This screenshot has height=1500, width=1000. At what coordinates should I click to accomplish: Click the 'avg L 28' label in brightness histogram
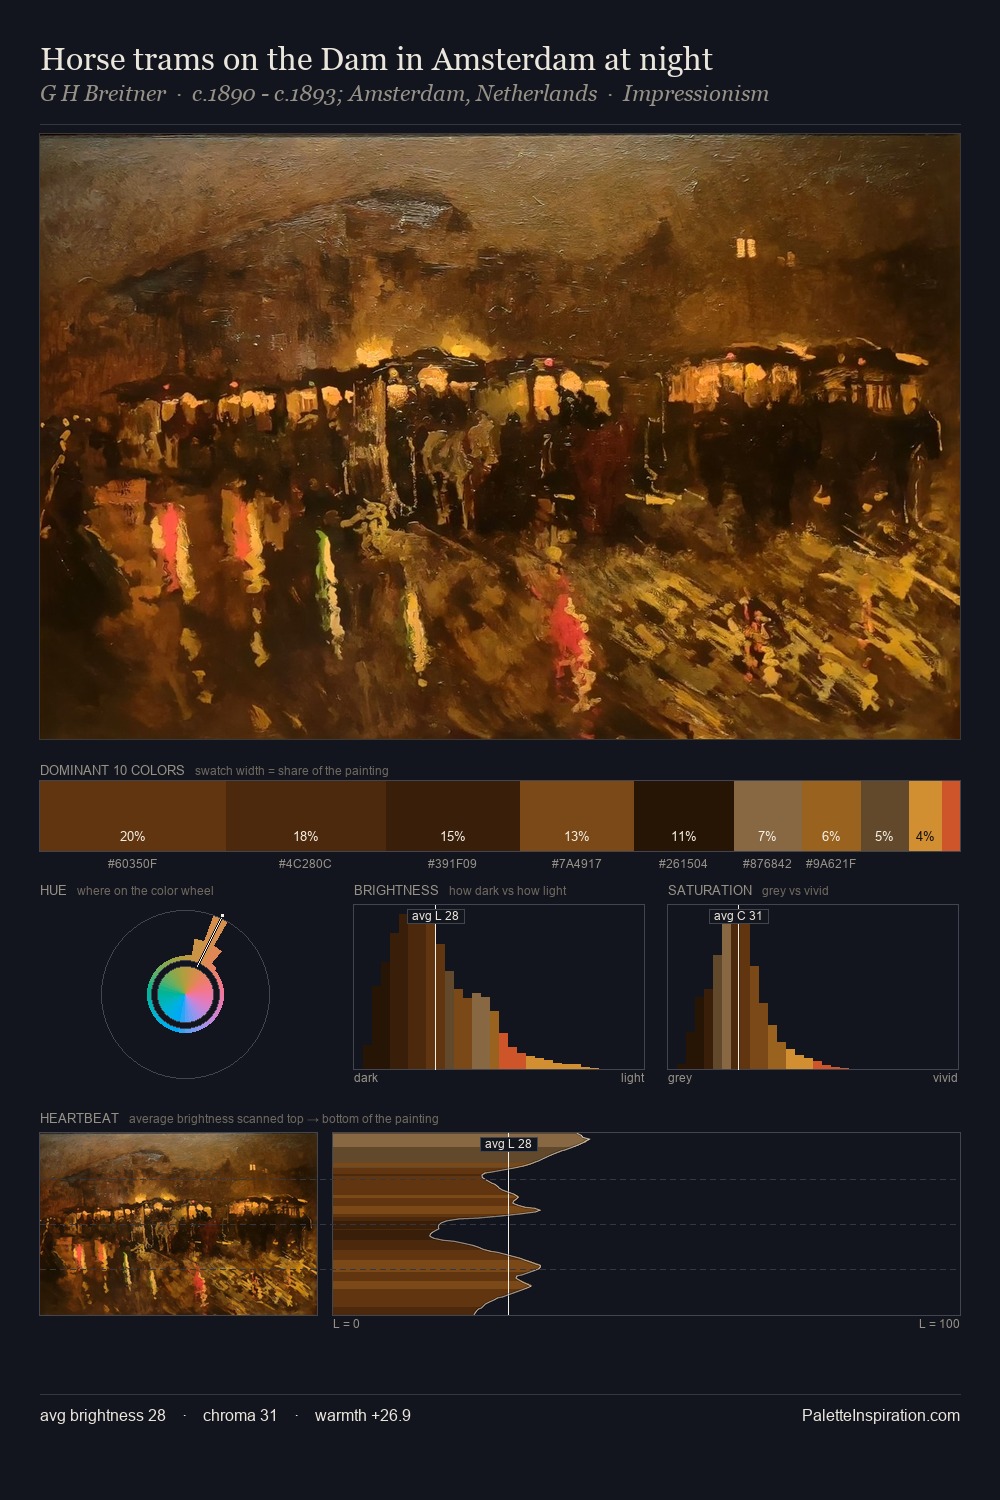435,916
